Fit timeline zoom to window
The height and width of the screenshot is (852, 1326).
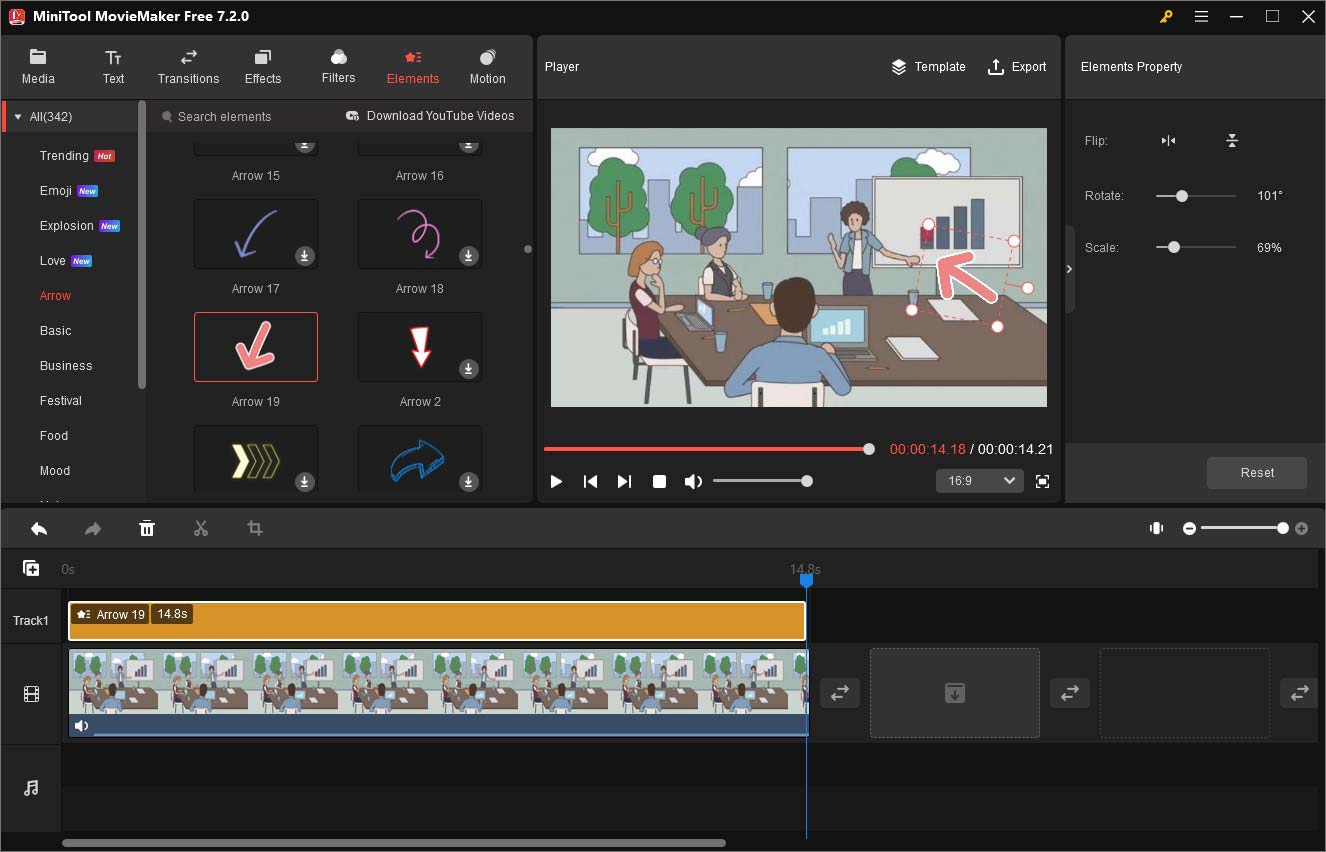pyautogui.click(x=1156, y=528)
